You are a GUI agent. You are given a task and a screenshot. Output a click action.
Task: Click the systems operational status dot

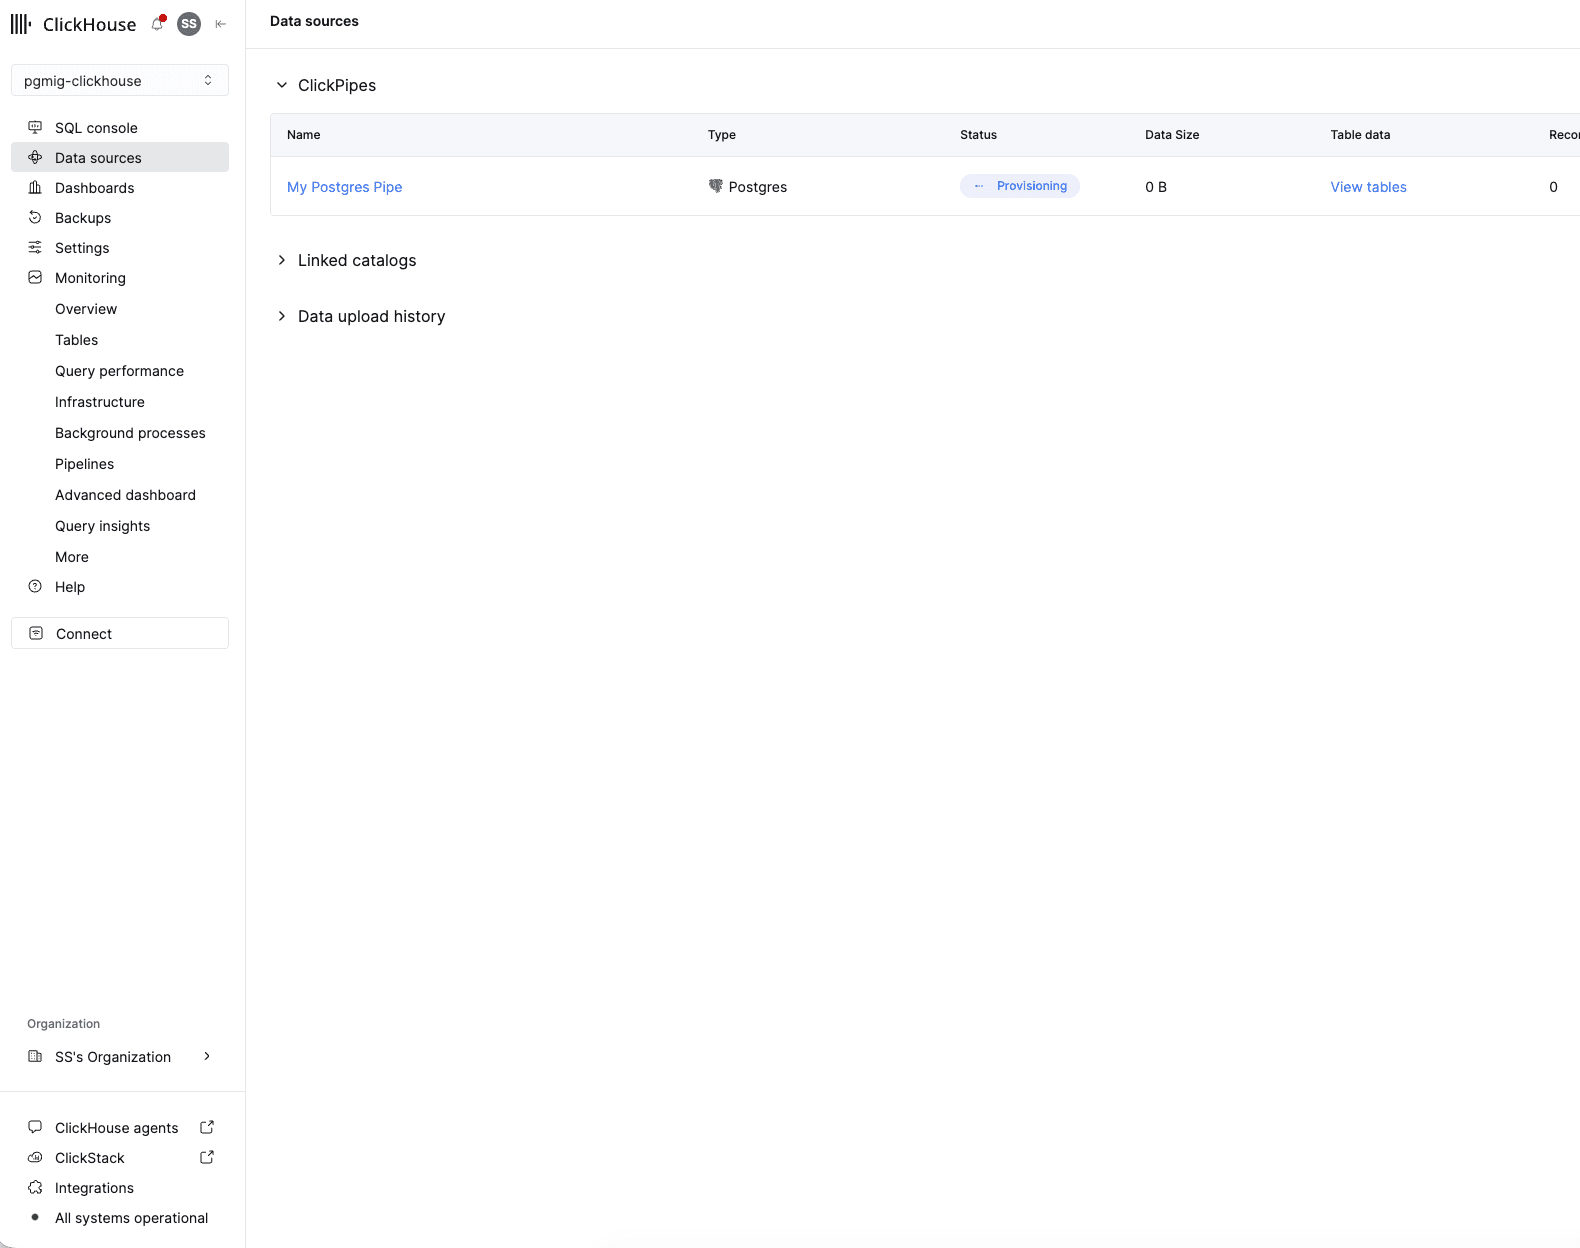pyautogui.click(x=35, y=1217)
